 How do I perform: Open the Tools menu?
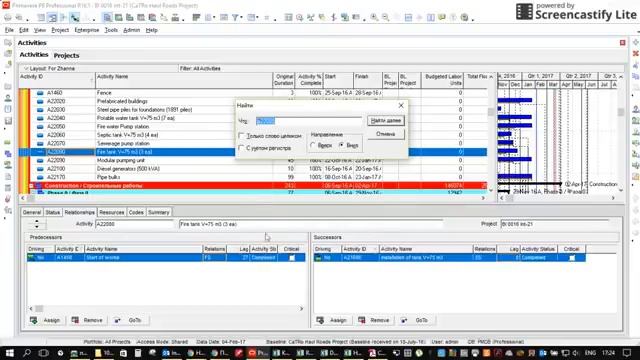pos(111,30)
